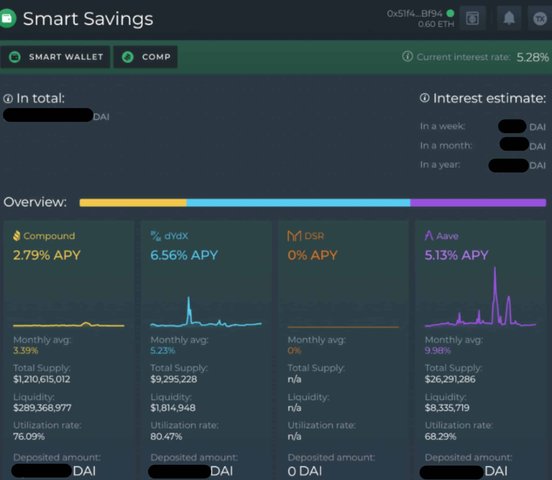552x480 pixels.
Task: Select the purple Aave segment in Overview bar
Action: point(478,202)
